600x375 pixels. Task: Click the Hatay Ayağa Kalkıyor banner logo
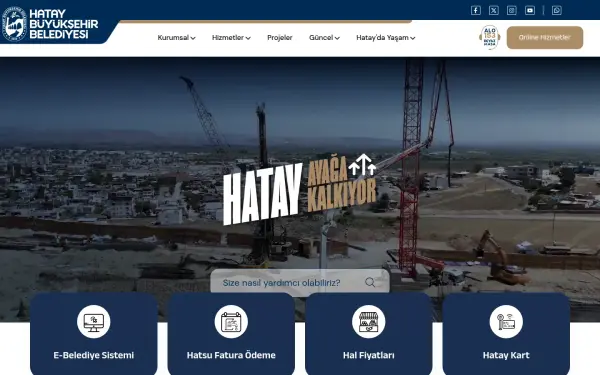point(300,189)
